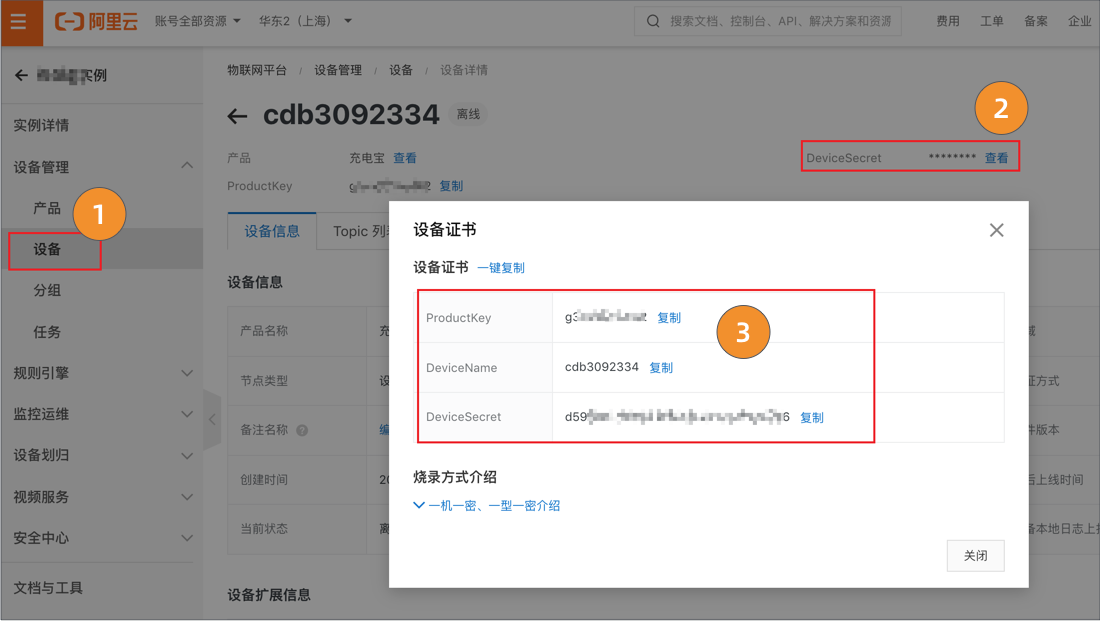Click 设备 breadcrumb link

(401, 70)
